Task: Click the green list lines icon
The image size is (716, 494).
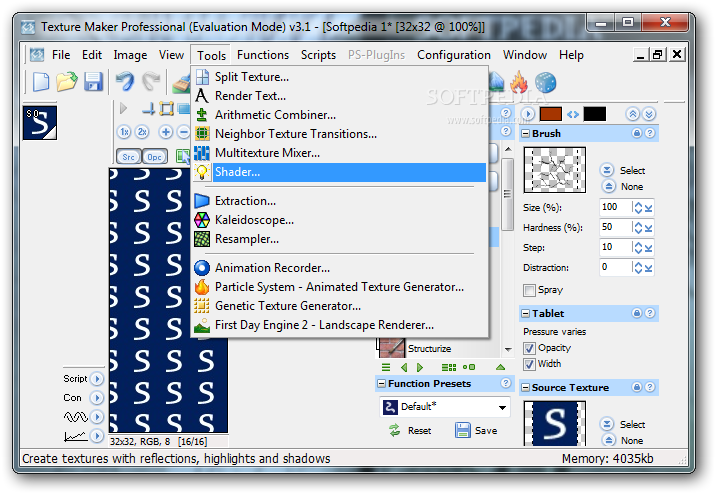Action: (386, 367)
